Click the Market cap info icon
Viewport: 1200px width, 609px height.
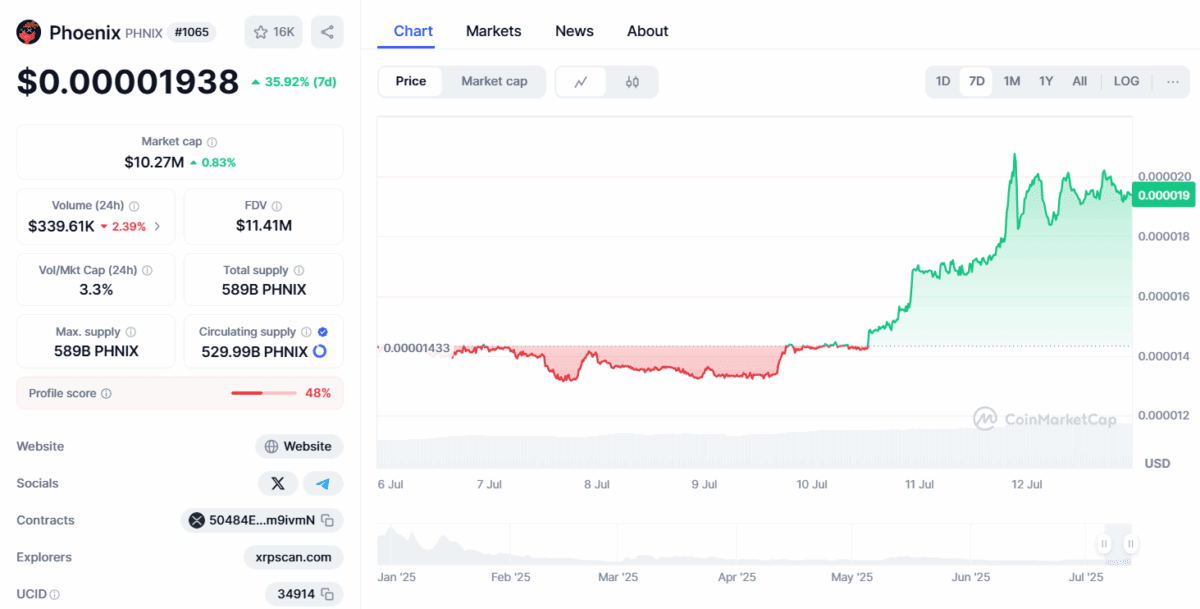[x=212, y=142]
